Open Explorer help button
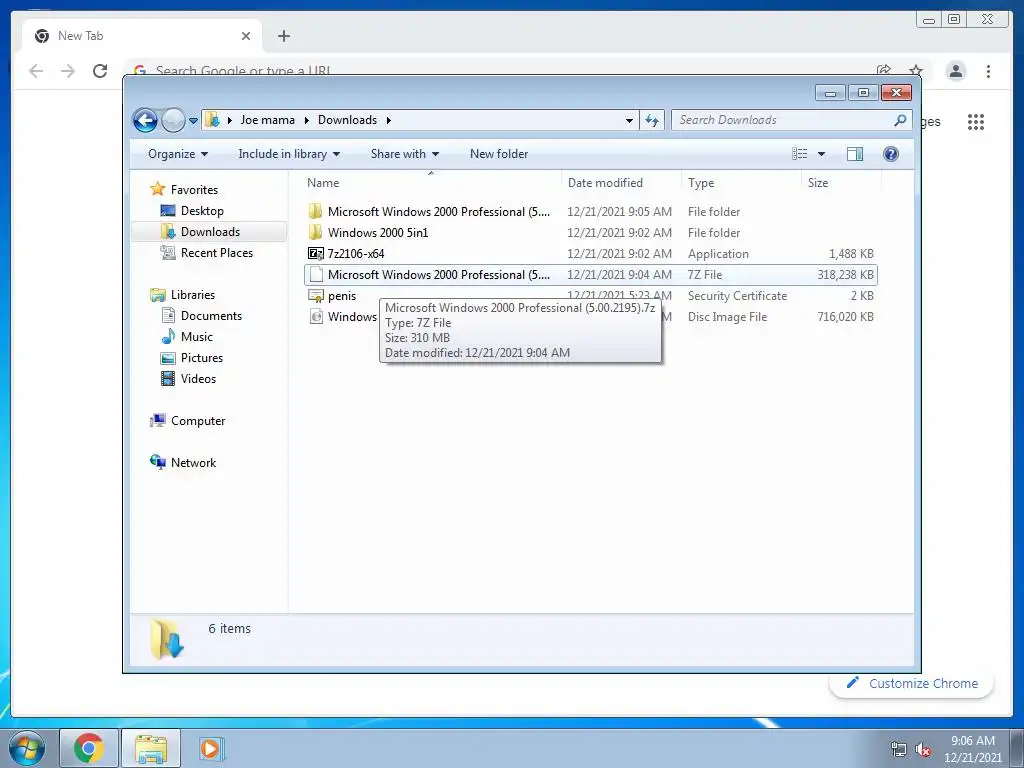 pos(891,154)
